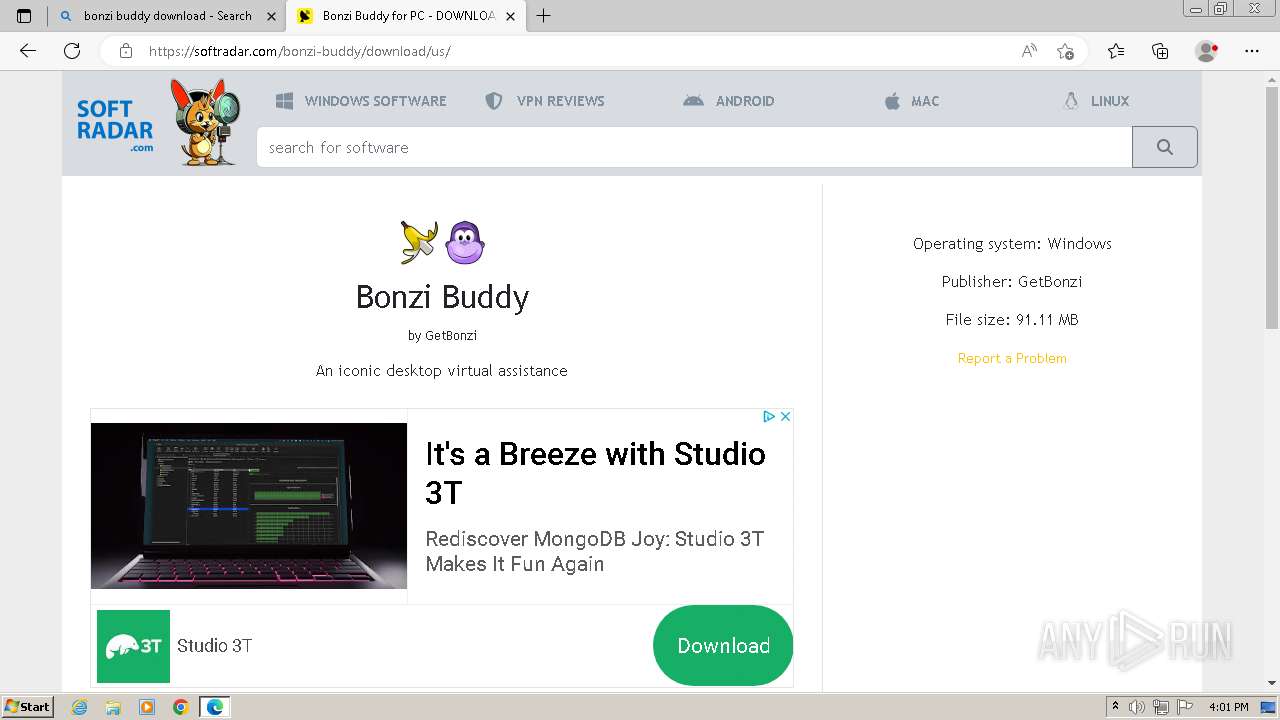Click the File size: 91.11 MB text

coord(1012,320)
